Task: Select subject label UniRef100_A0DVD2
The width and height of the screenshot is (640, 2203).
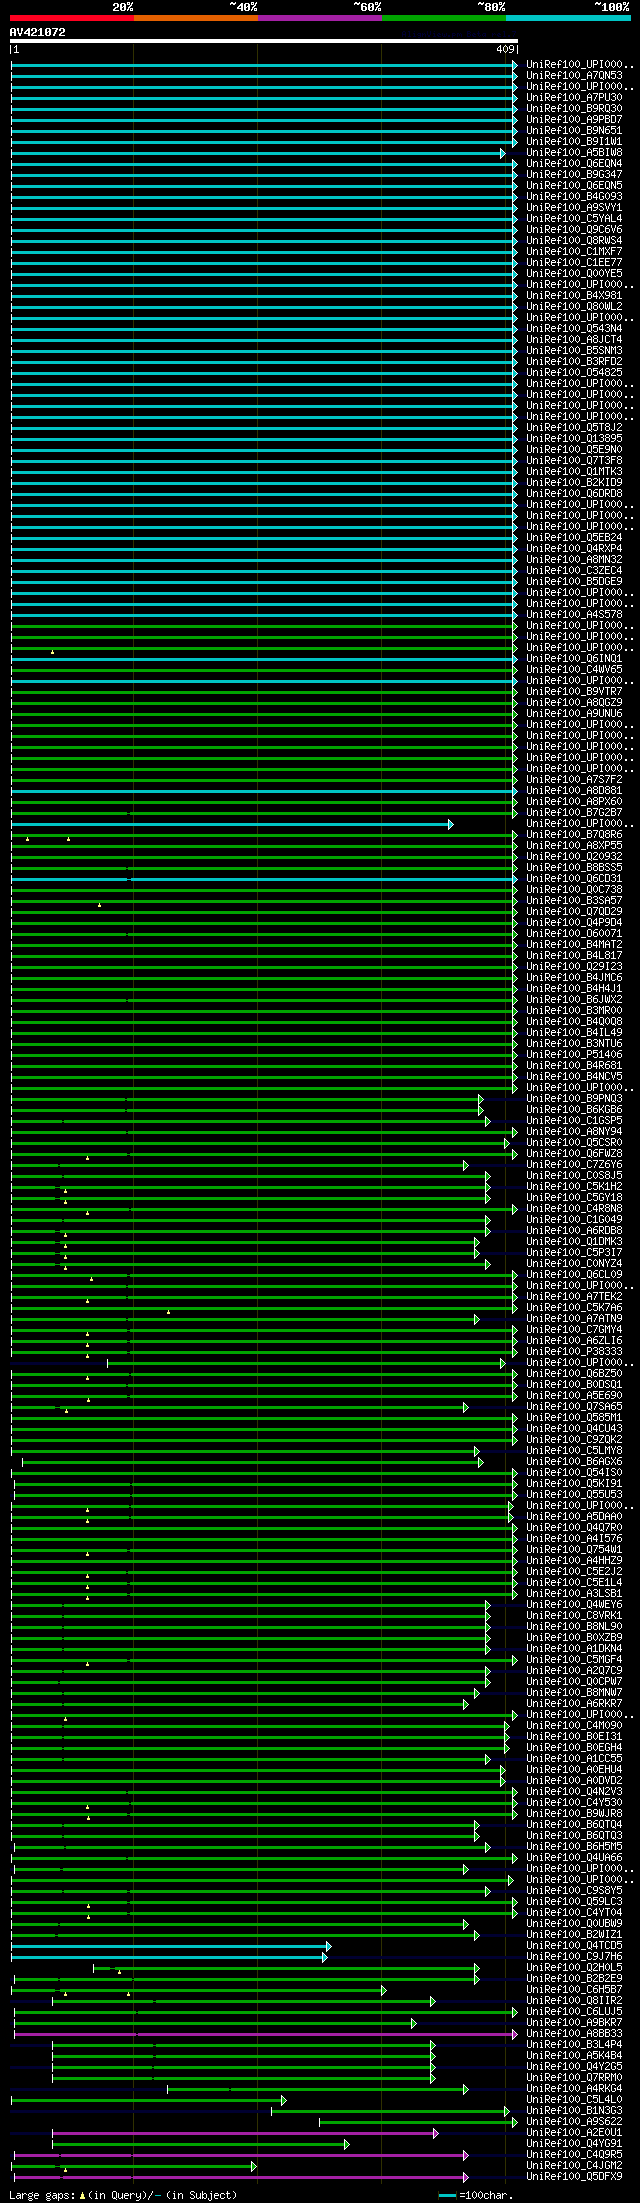Action: [x=574, y=1781]
